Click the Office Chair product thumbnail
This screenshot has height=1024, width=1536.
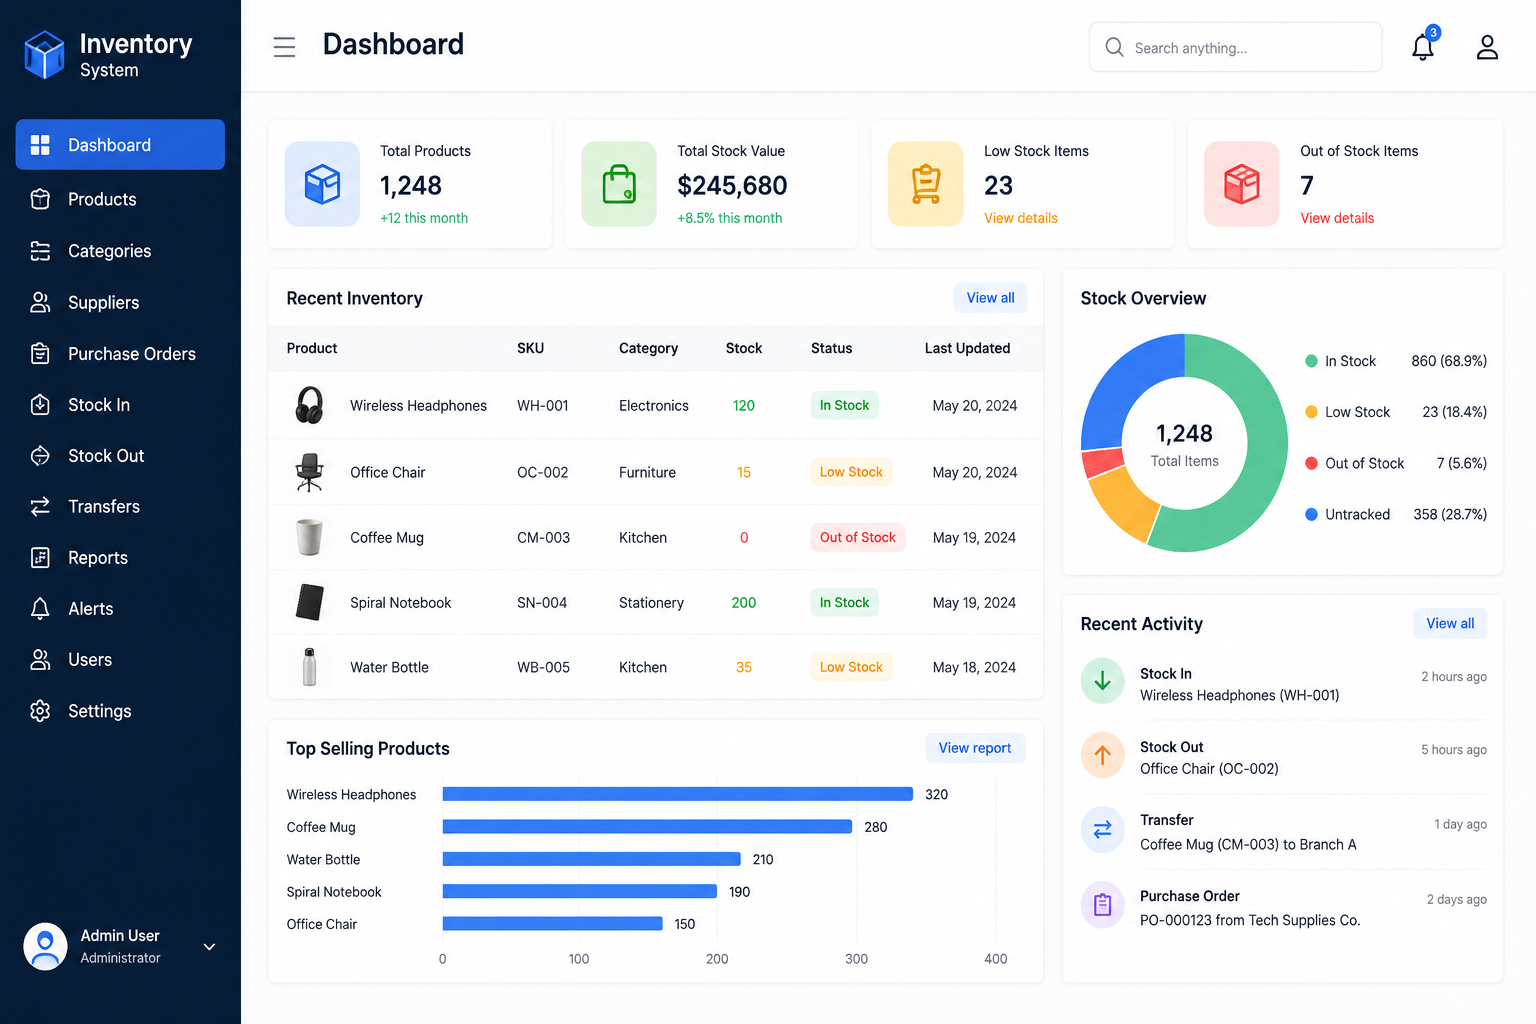(x=309, y=472)
